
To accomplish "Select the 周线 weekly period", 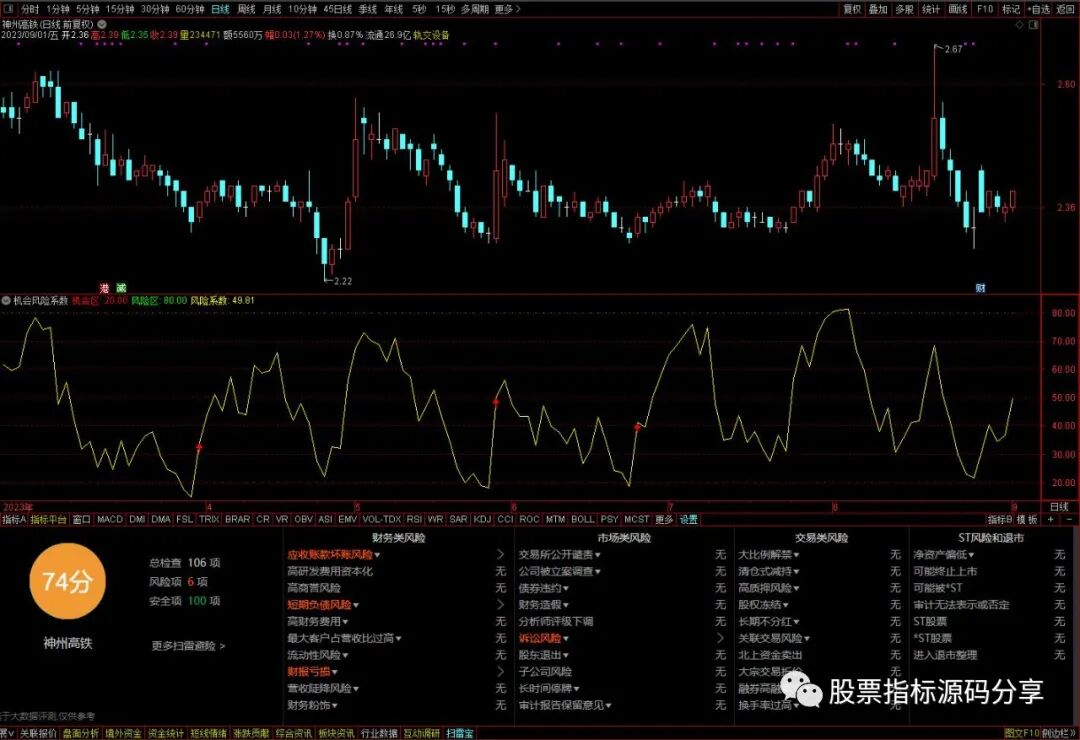I will (247, 9).
